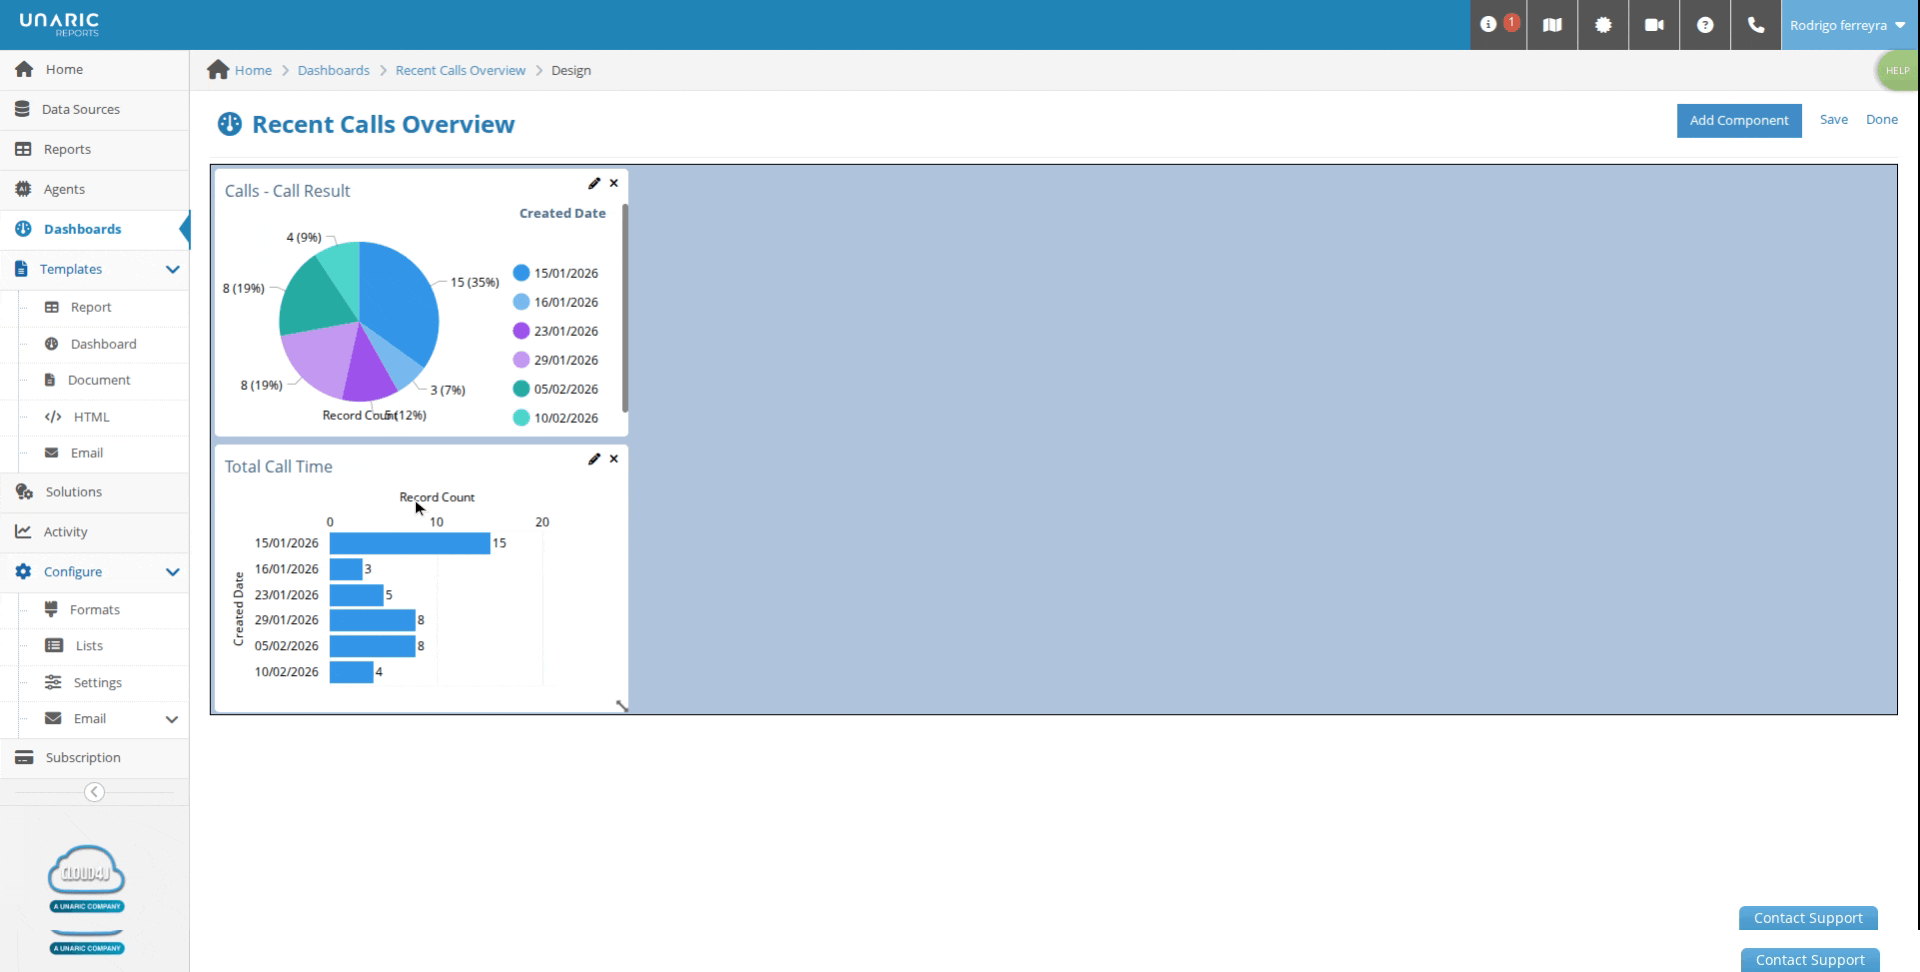This screenshot has width=1920, height=972.
Task: Collapse the Configure section chevron
Action: (172, 572)
